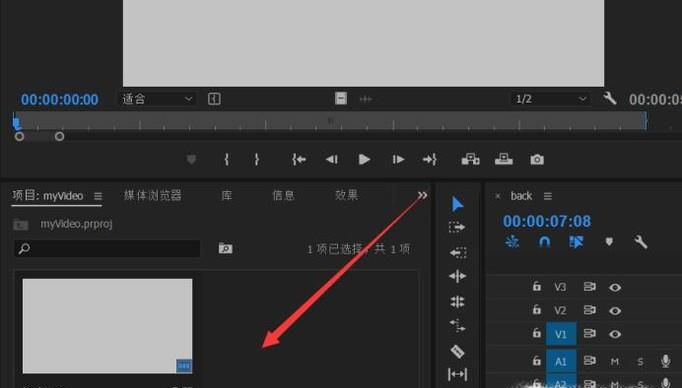Select the A1 track target button
Viewport: 682px width, 388px height.
[561, 361]
